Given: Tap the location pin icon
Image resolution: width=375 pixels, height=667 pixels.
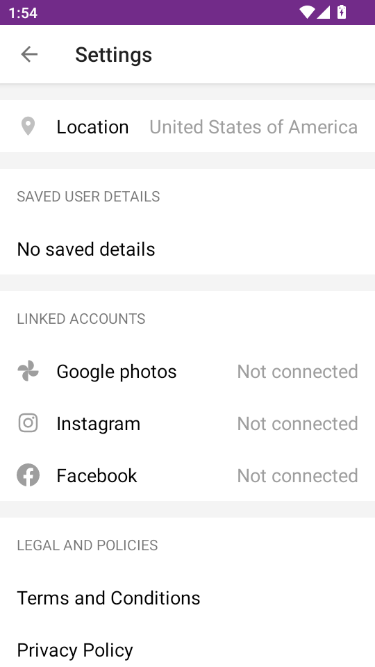Looking at the screenshot, I should pyautogui.click(x=28, y=126).
